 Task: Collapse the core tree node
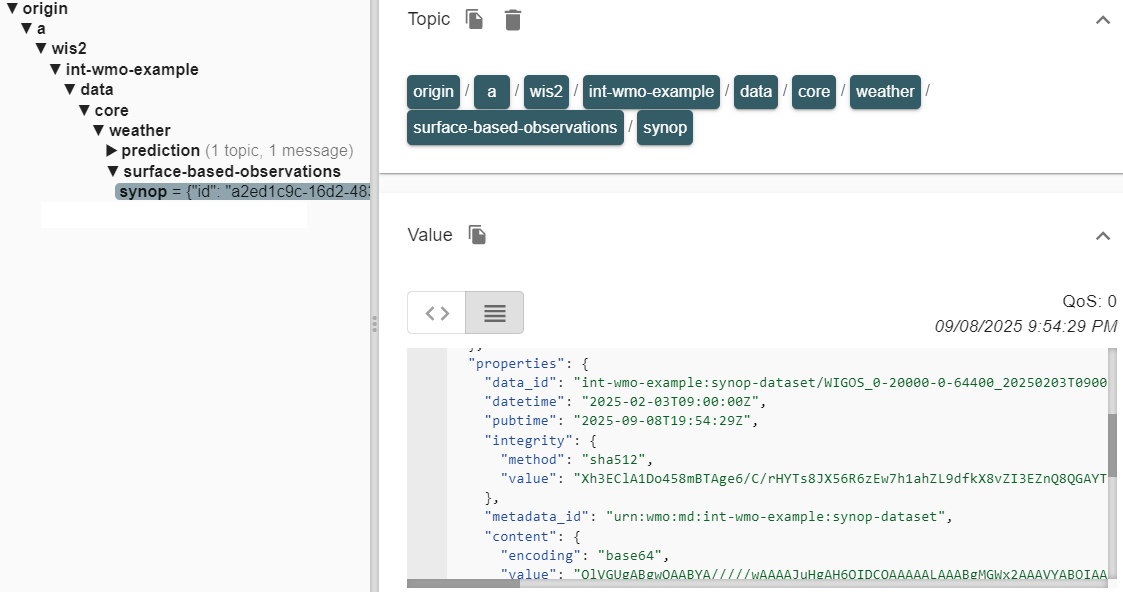[84, 110]
